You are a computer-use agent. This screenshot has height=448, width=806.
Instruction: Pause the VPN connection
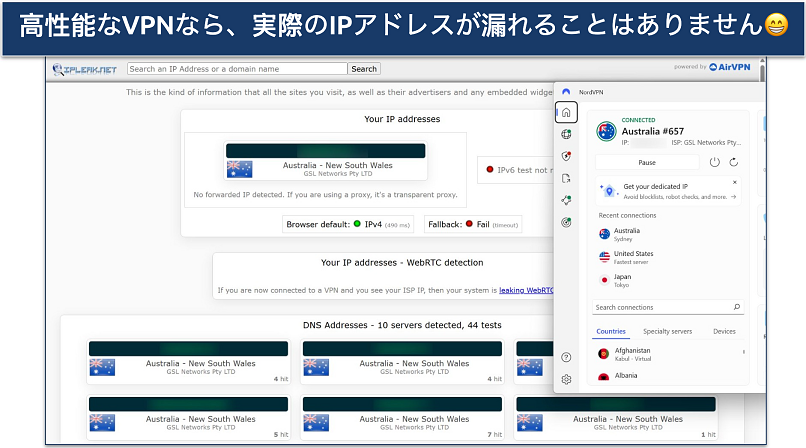click(647, 162)
